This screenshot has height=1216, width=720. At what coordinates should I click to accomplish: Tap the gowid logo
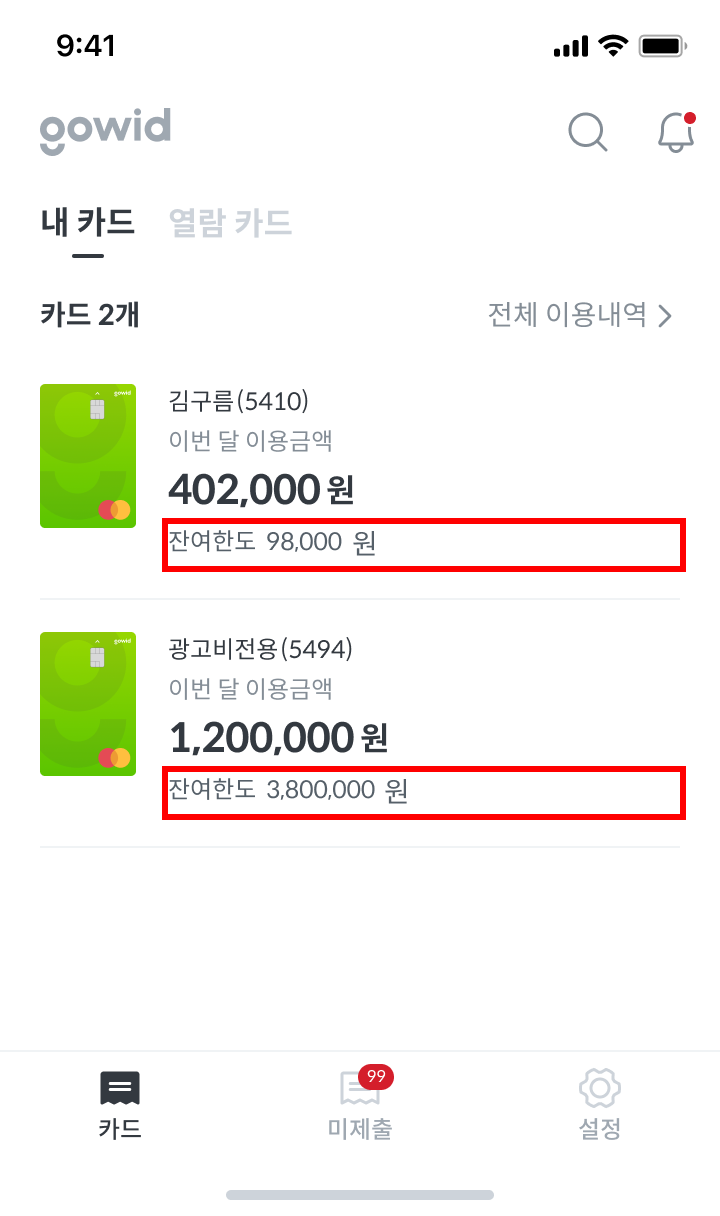pos(105,132)
